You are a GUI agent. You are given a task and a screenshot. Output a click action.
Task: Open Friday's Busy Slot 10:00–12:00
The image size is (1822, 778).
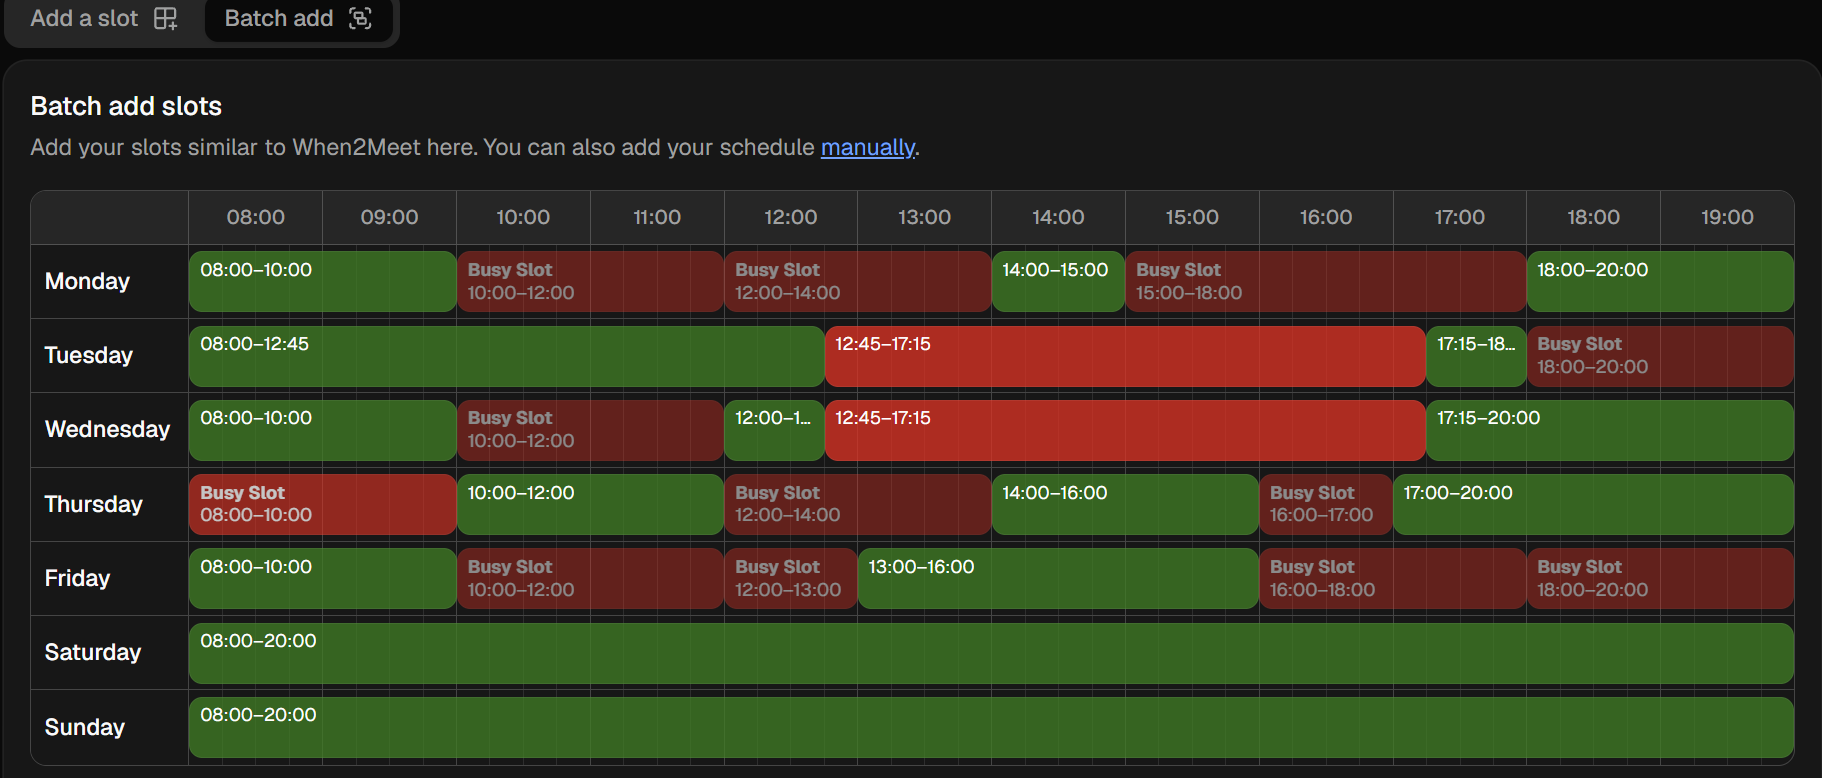point(590,578)
